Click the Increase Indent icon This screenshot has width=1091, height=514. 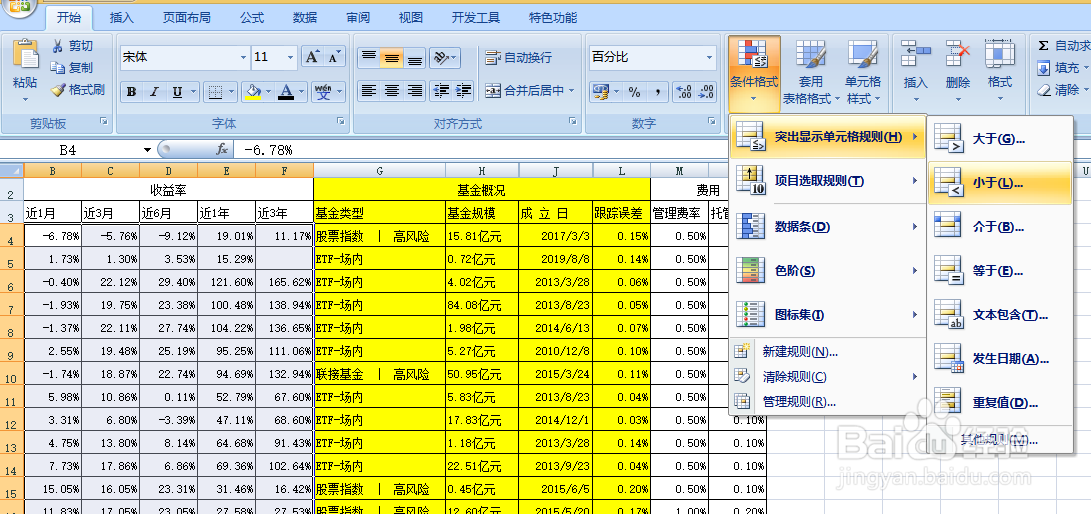463,90
